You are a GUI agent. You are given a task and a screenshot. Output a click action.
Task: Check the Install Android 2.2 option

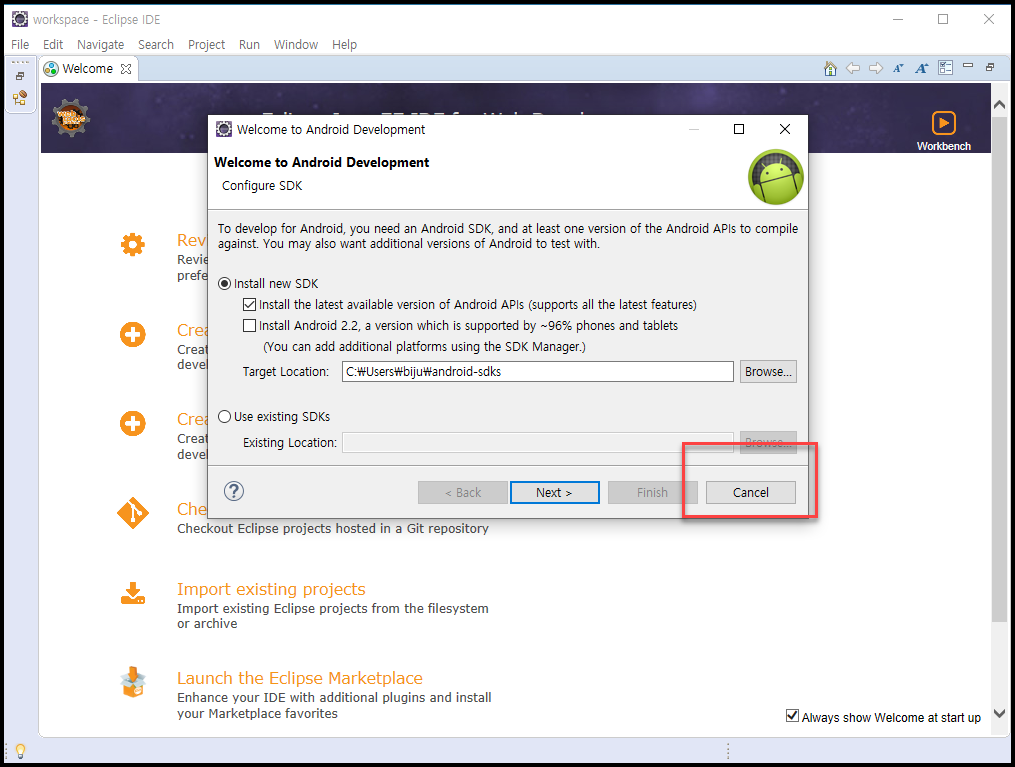[249, 326]
